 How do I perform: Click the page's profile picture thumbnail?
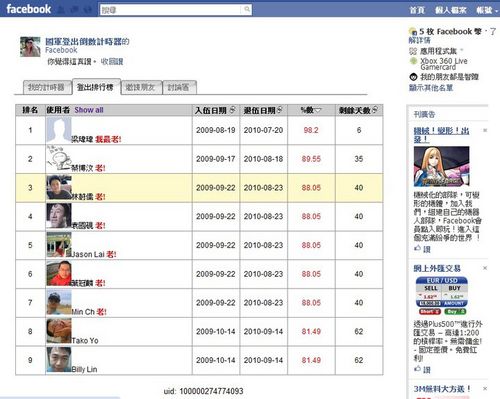pos(30,47)
